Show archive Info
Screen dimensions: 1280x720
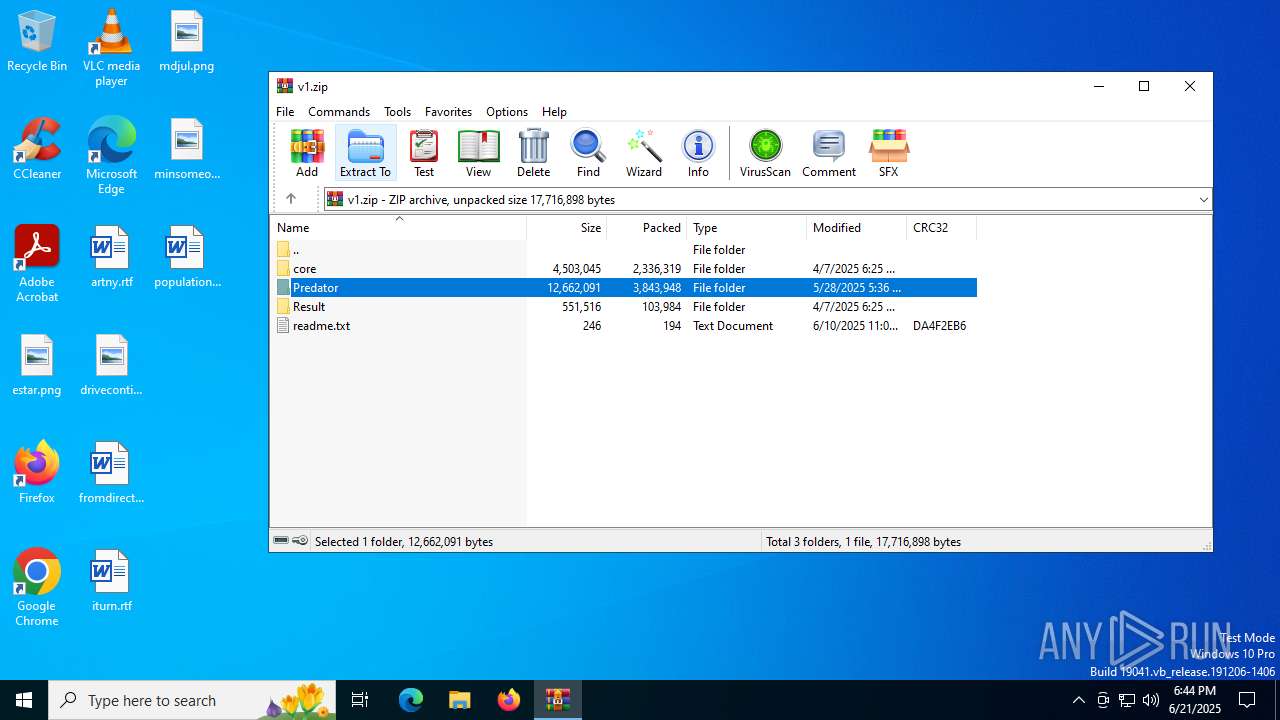click(x=698, y=153)
